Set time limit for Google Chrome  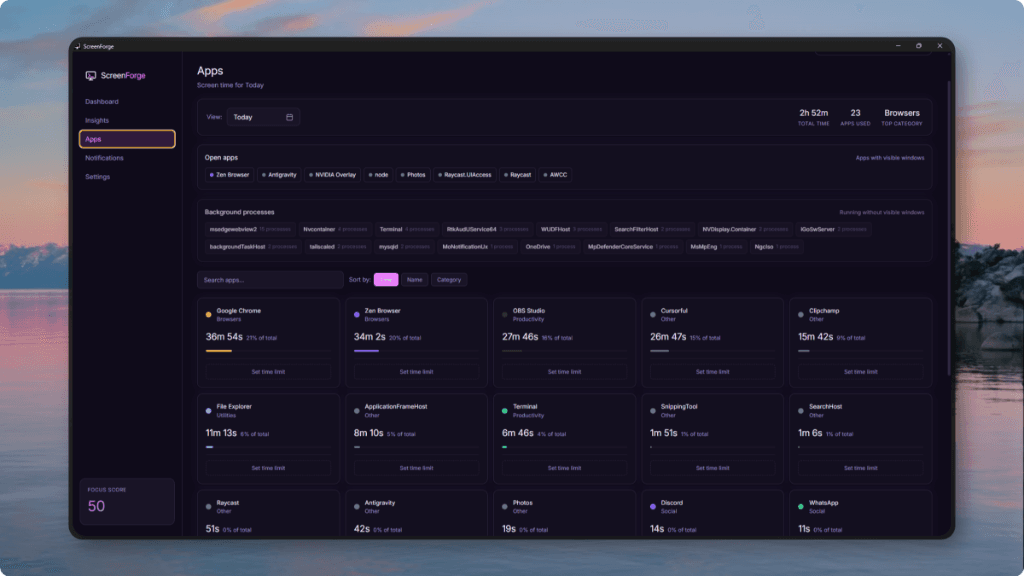[268, 371]
